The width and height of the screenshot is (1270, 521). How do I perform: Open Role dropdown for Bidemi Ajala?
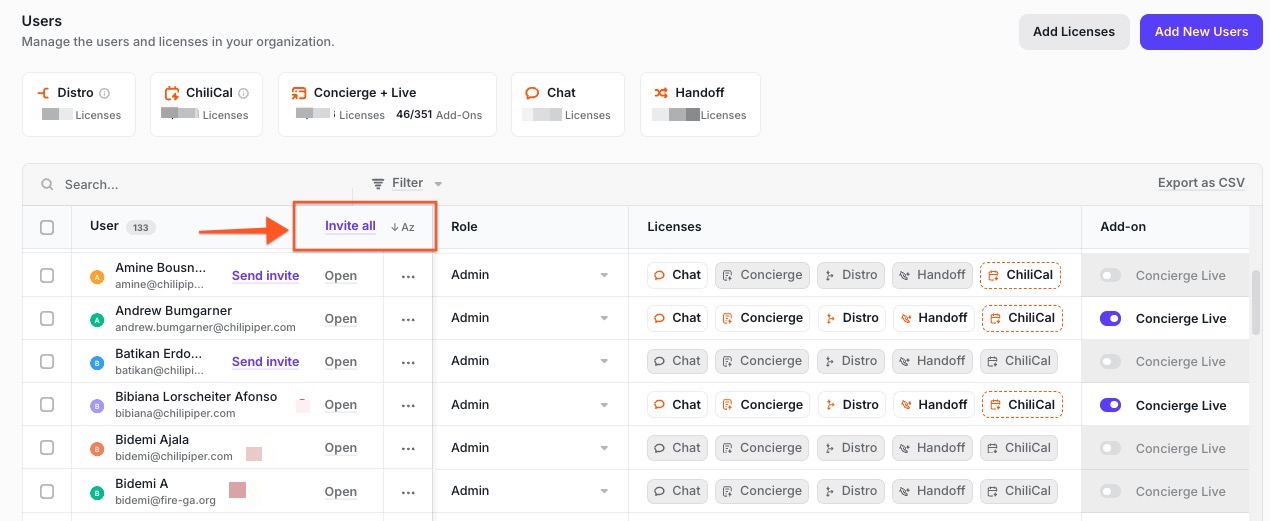[530, 448]
